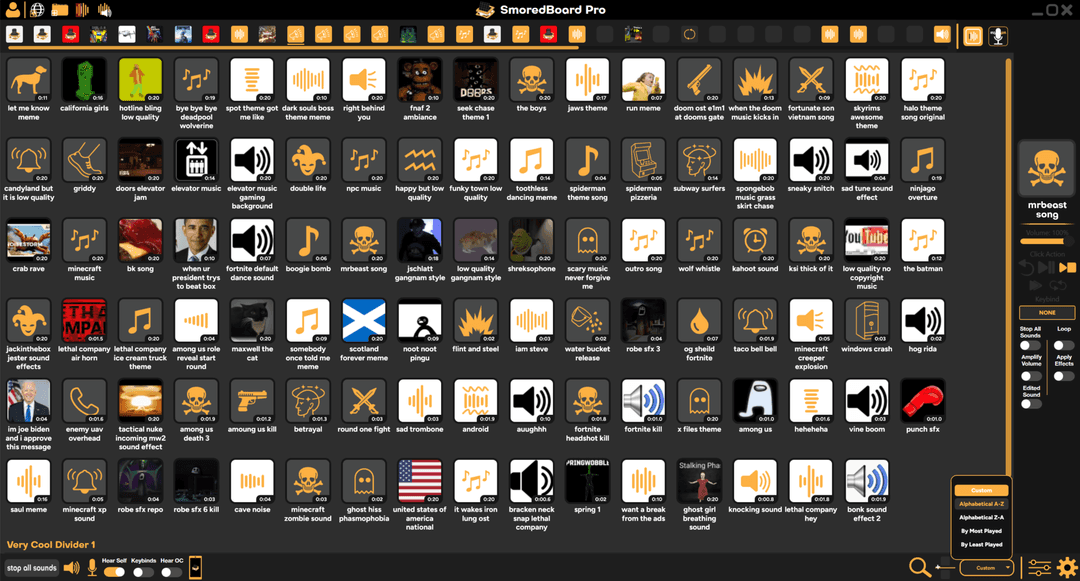This screenshot has width=1080, height=581.
Task: Play 'water bucket release' sound
Action: click(x=588, y=321)
